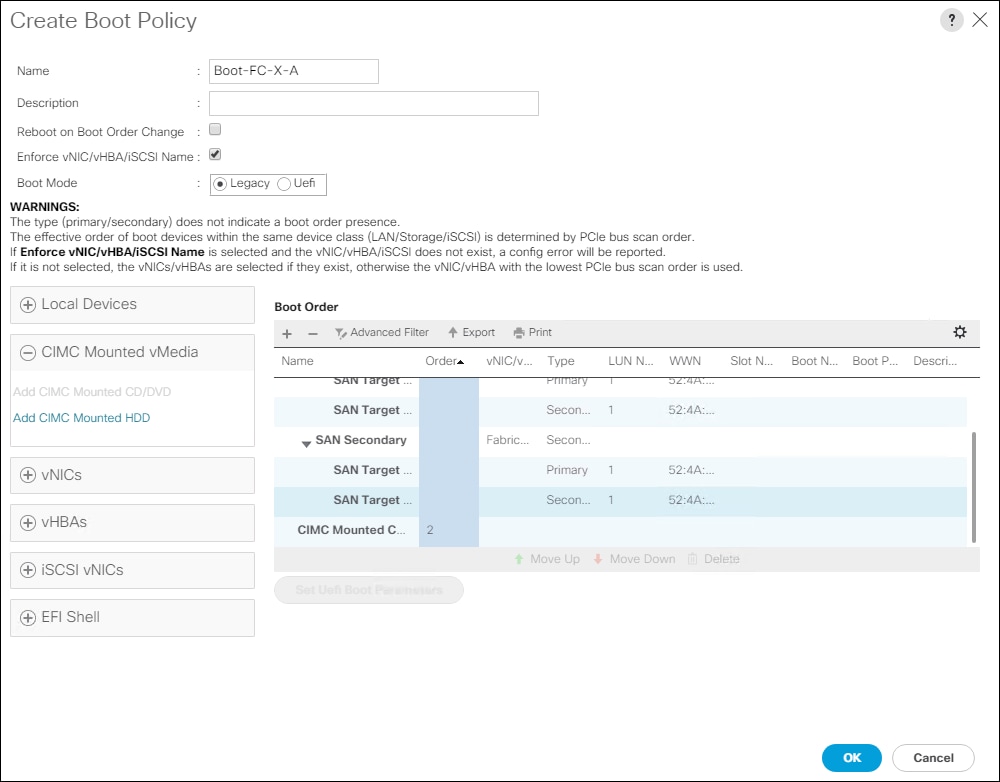Viewport: 1000px width, 782px height.
Task: Click the minus icon in Boot Order toolbar
Action: pyautogui.click(x=312, y=333)
